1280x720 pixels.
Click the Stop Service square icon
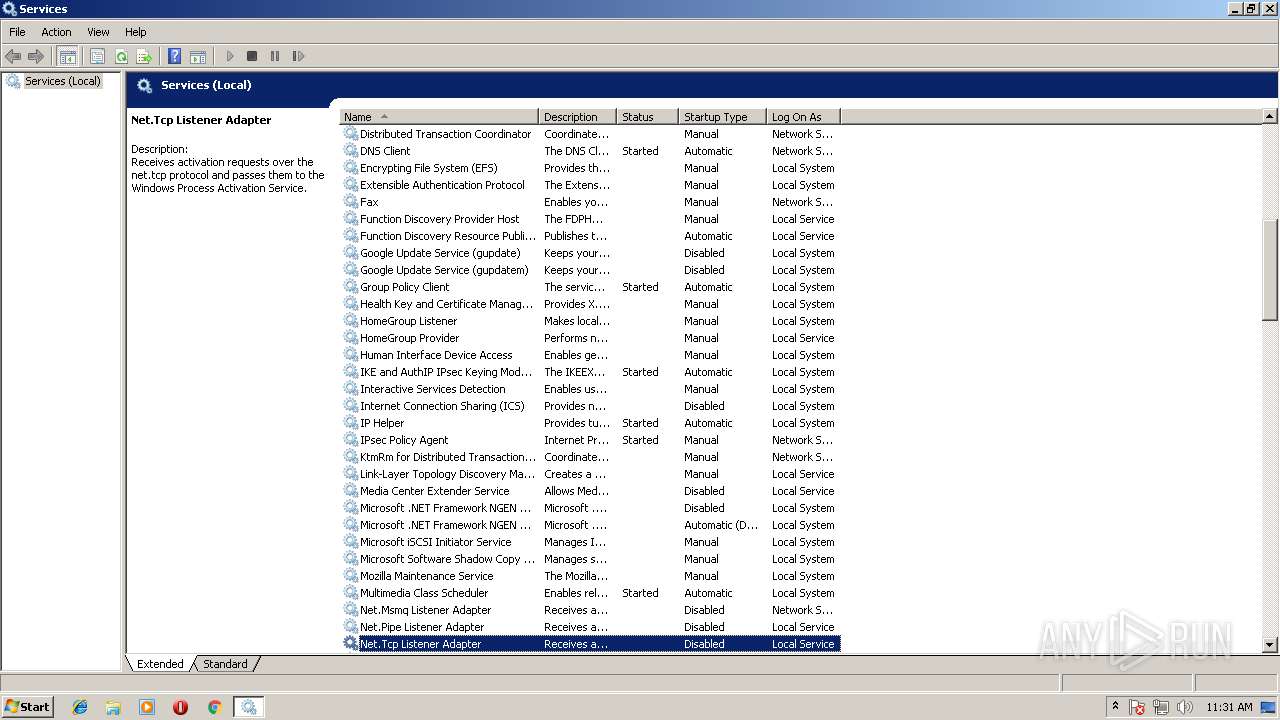[x=252, y=56]
